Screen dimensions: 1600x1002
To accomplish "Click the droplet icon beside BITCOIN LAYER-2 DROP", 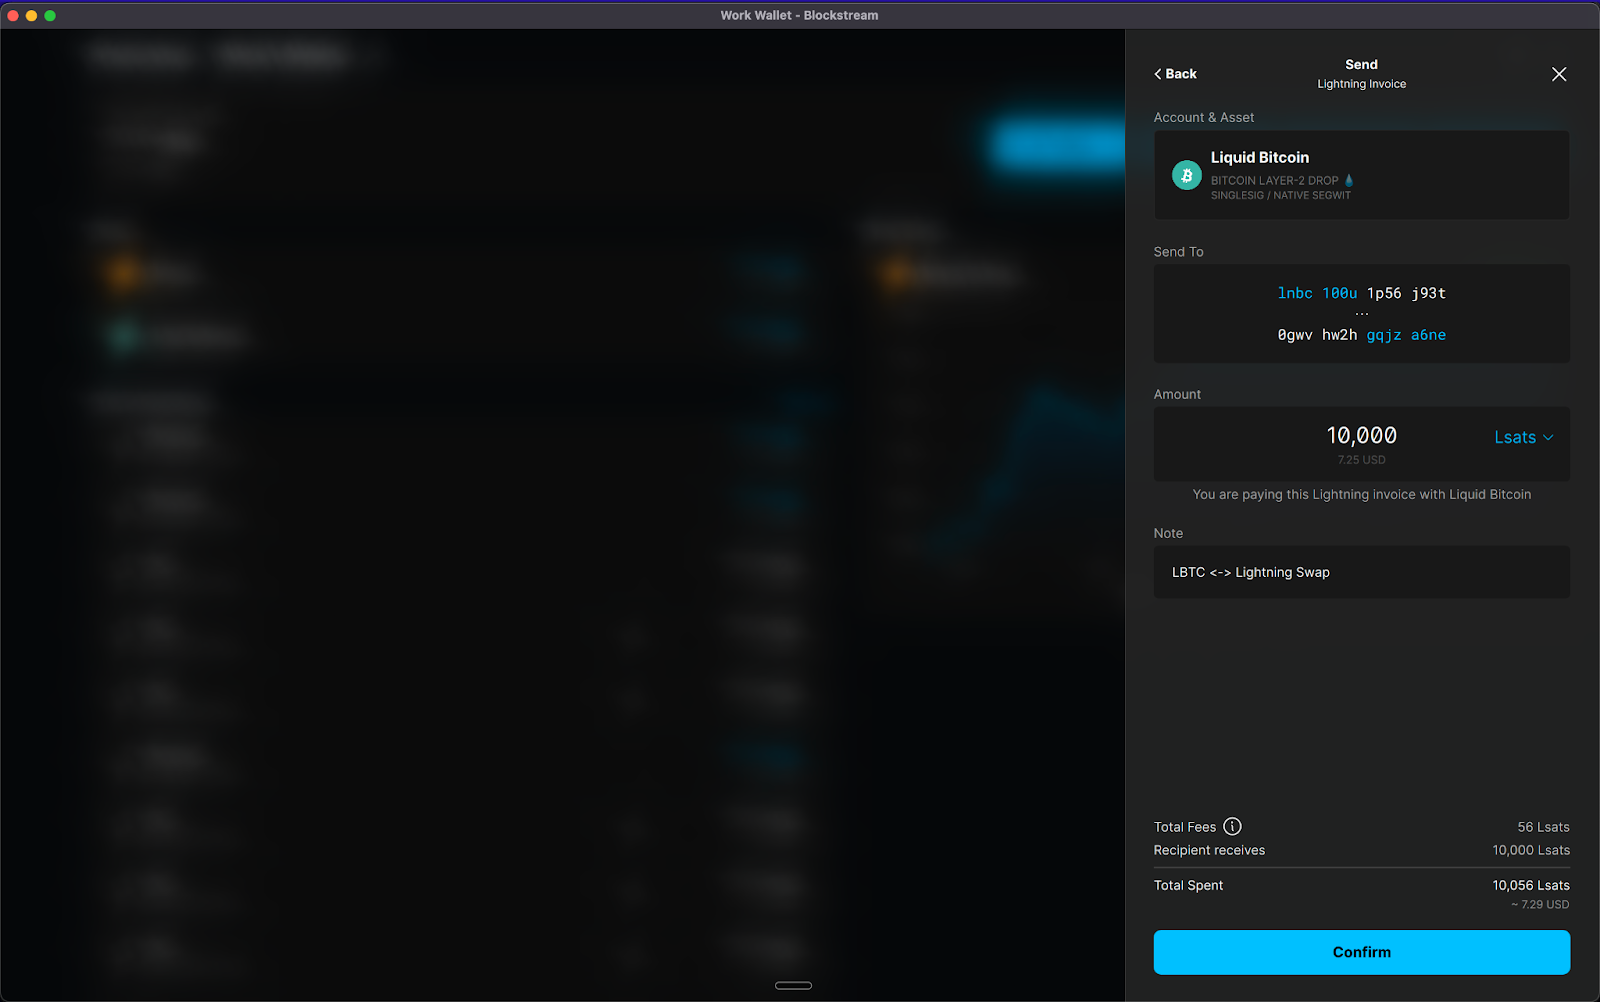I will tap(1348, 181).
